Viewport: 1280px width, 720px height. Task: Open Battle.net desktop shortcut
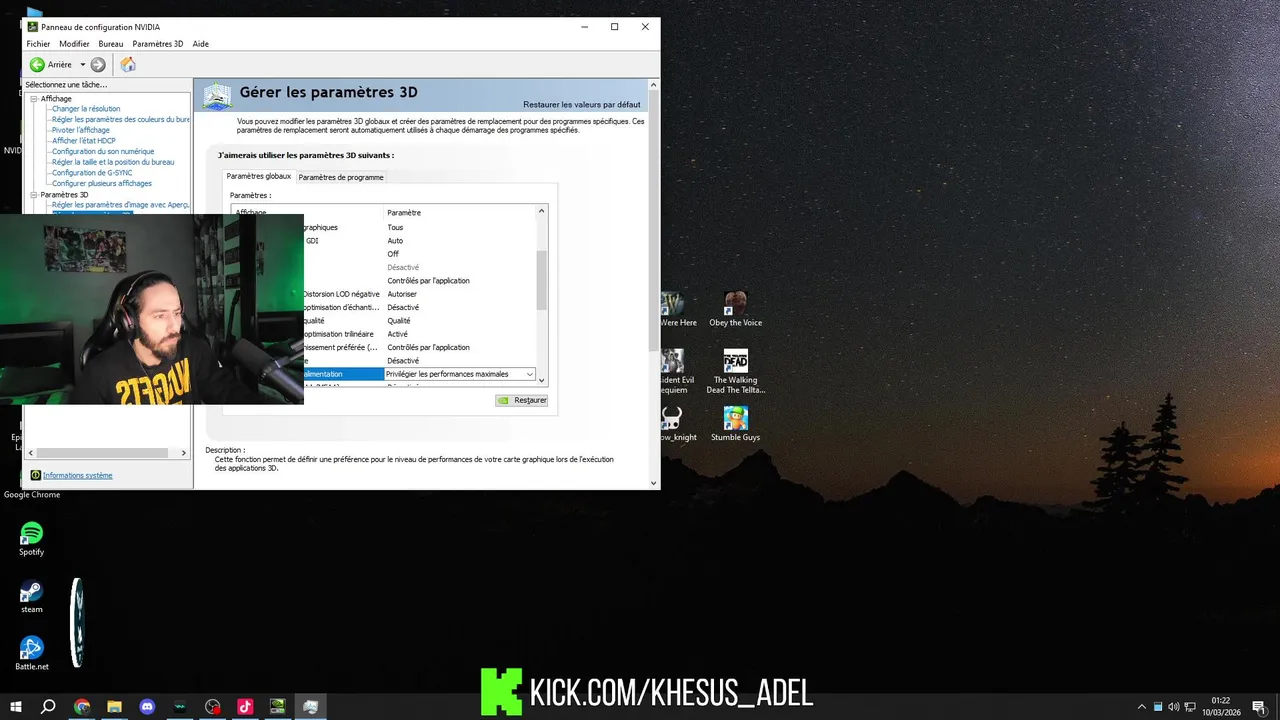pos(32,654)
